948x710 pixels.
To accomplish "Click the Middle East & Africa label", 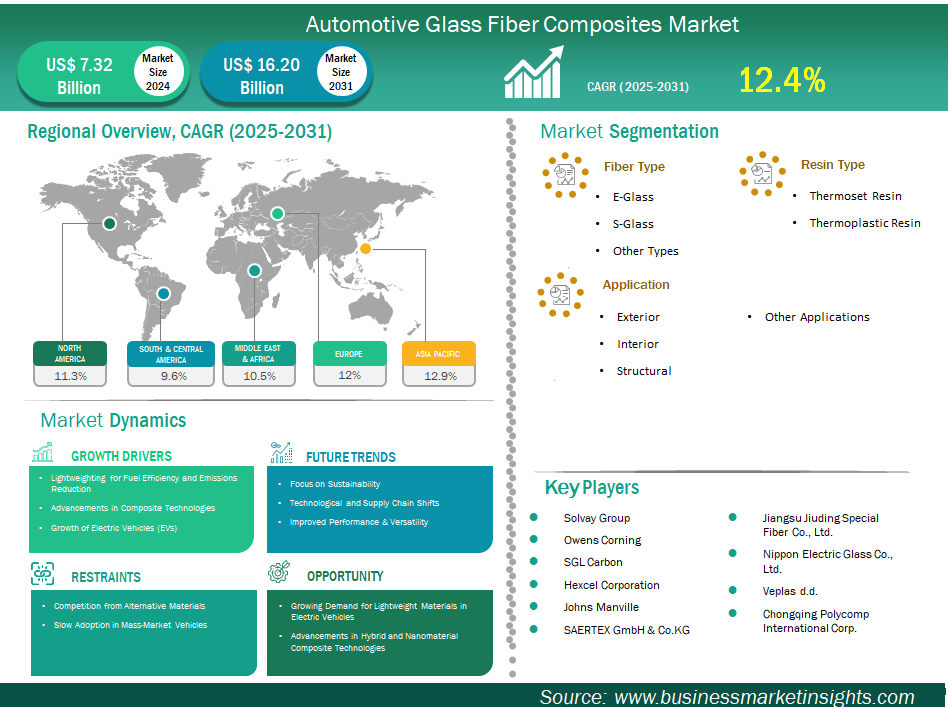I will point(258,354).
